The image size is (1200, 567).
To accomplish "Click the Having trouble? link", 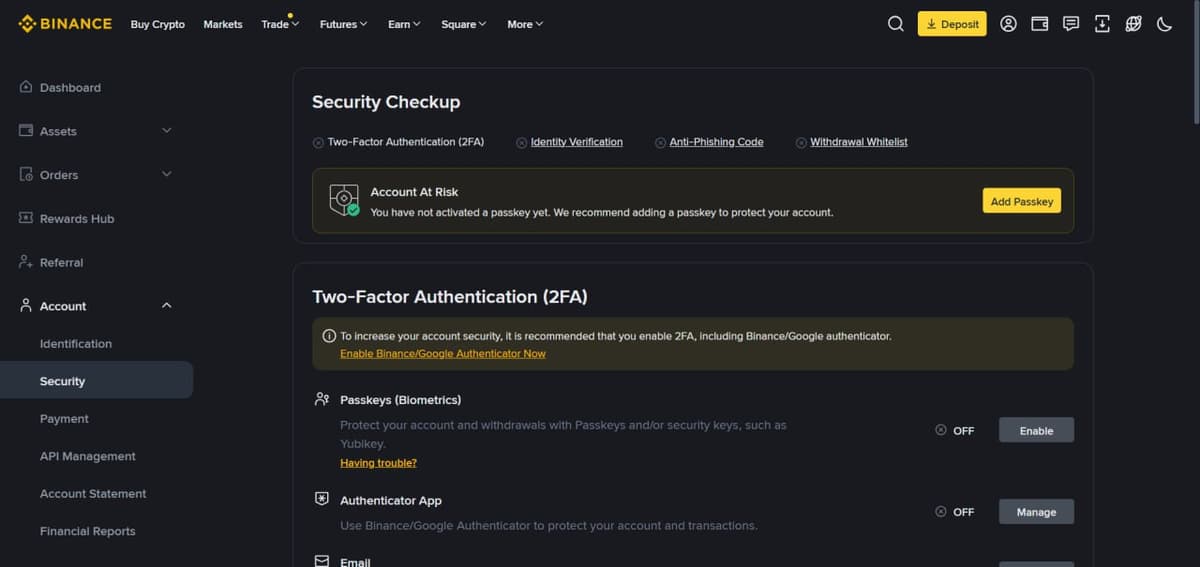I will tap(378, 463).
